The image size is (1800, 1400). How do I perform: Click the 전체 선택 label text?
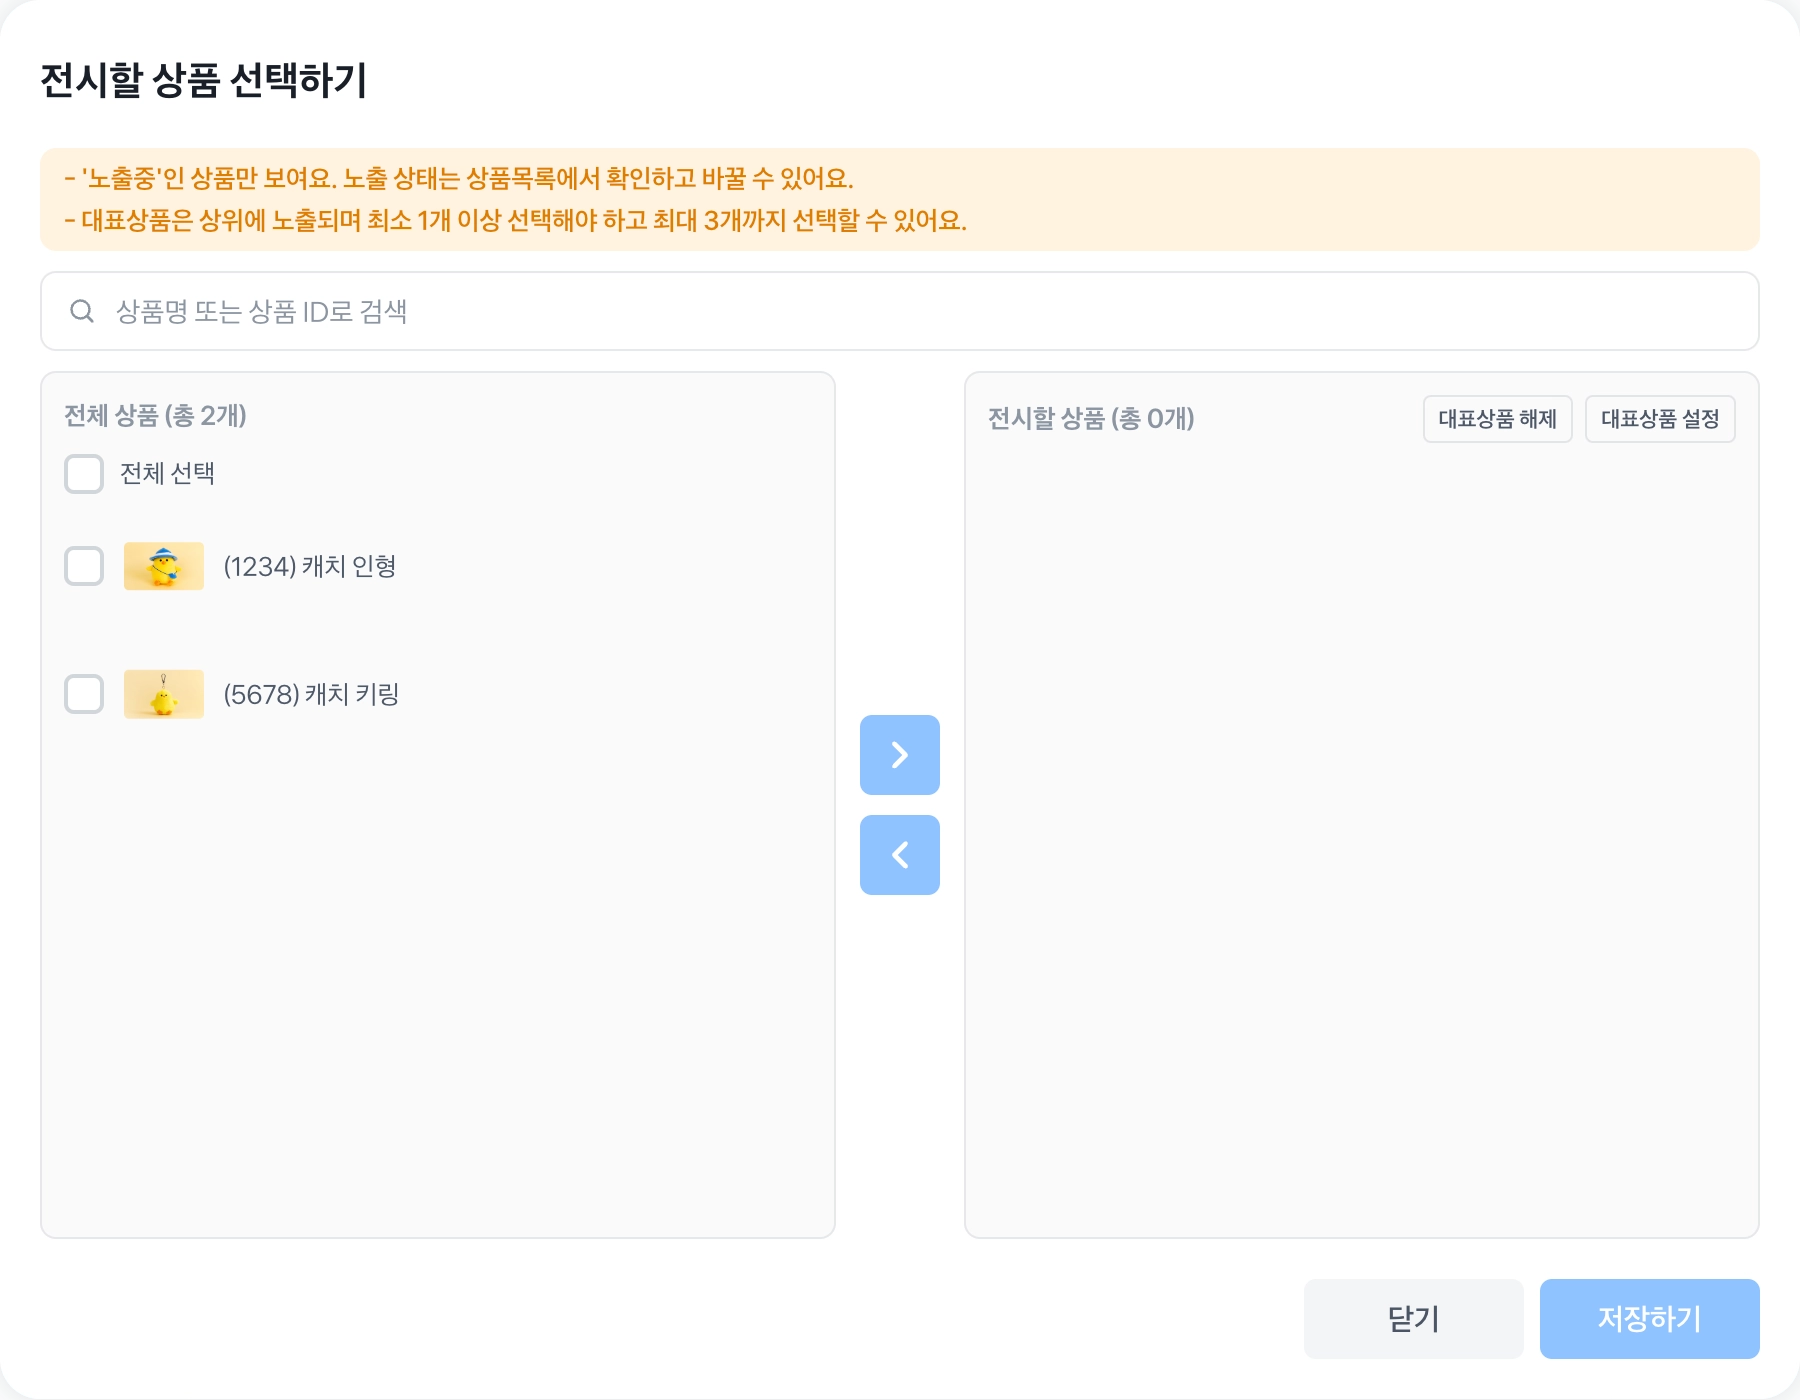167,473
